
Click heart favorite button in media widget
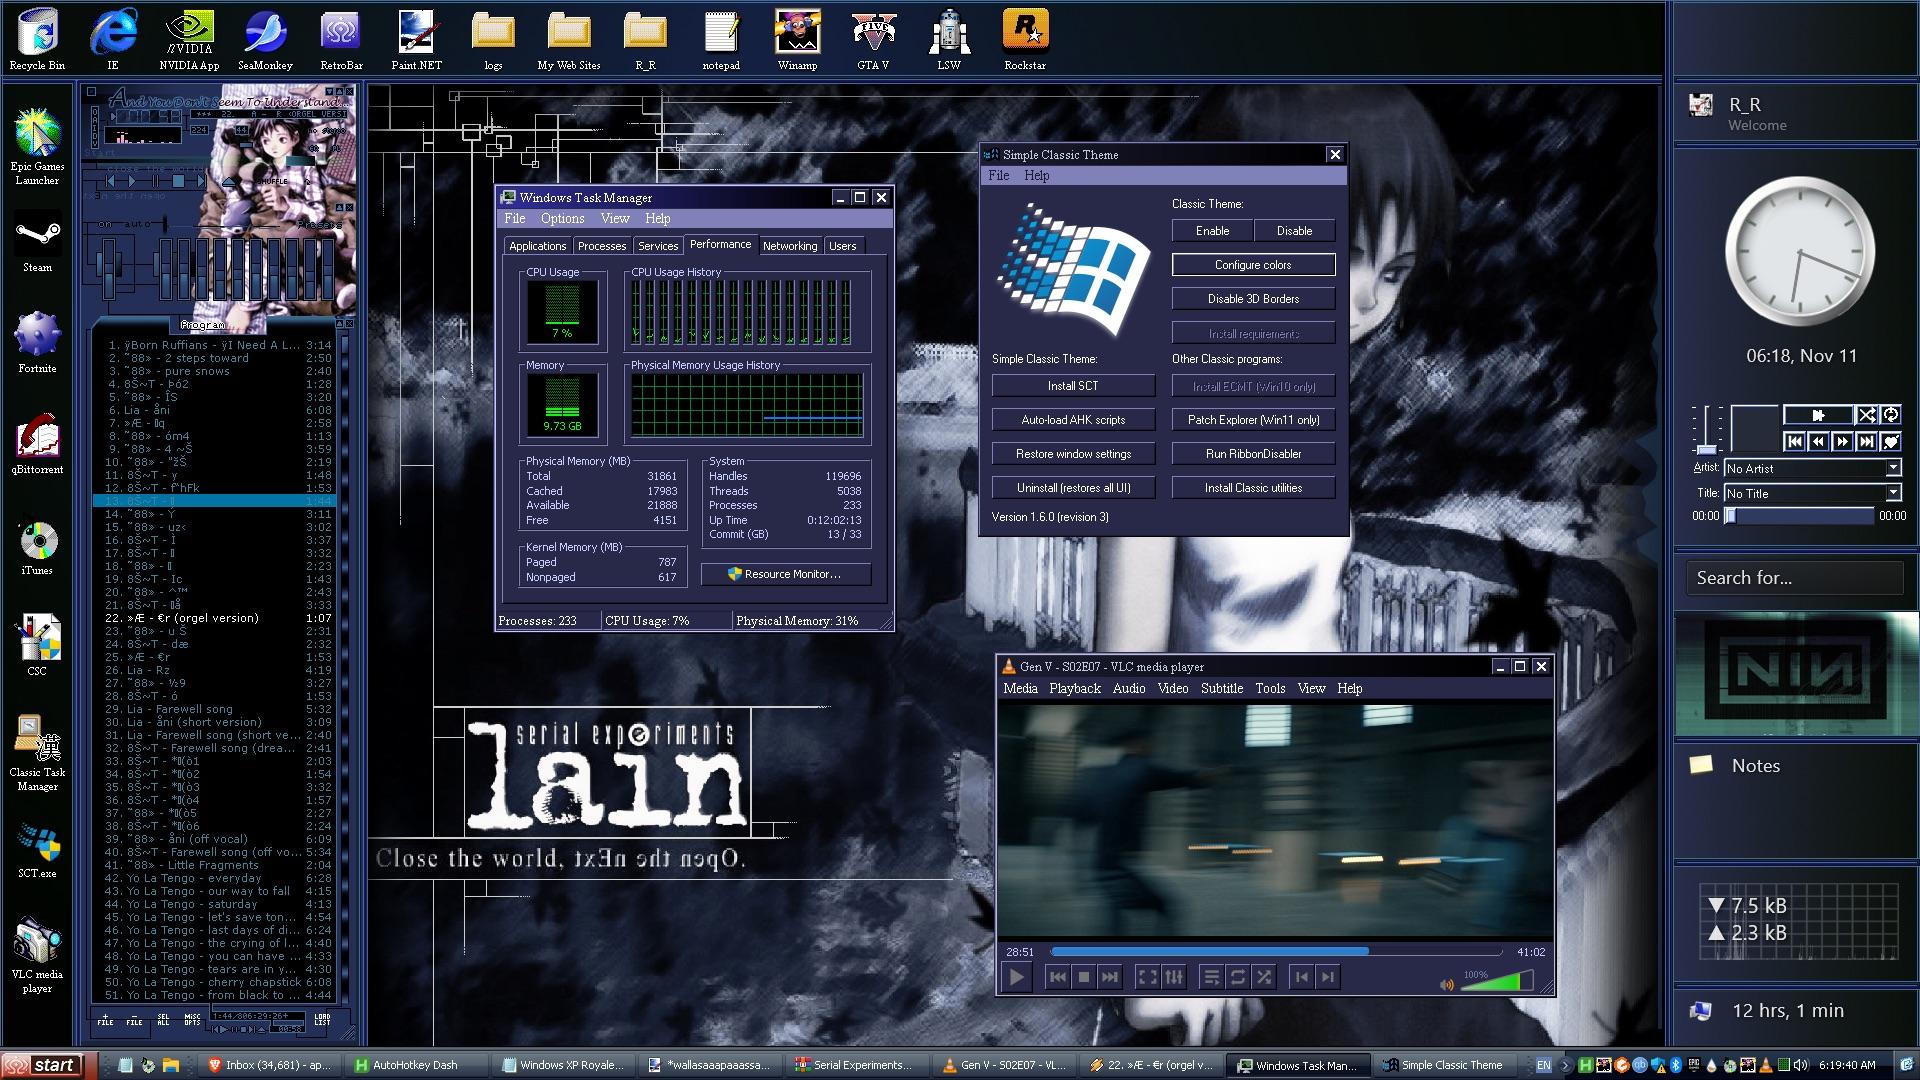click(x=1890, y=441)
